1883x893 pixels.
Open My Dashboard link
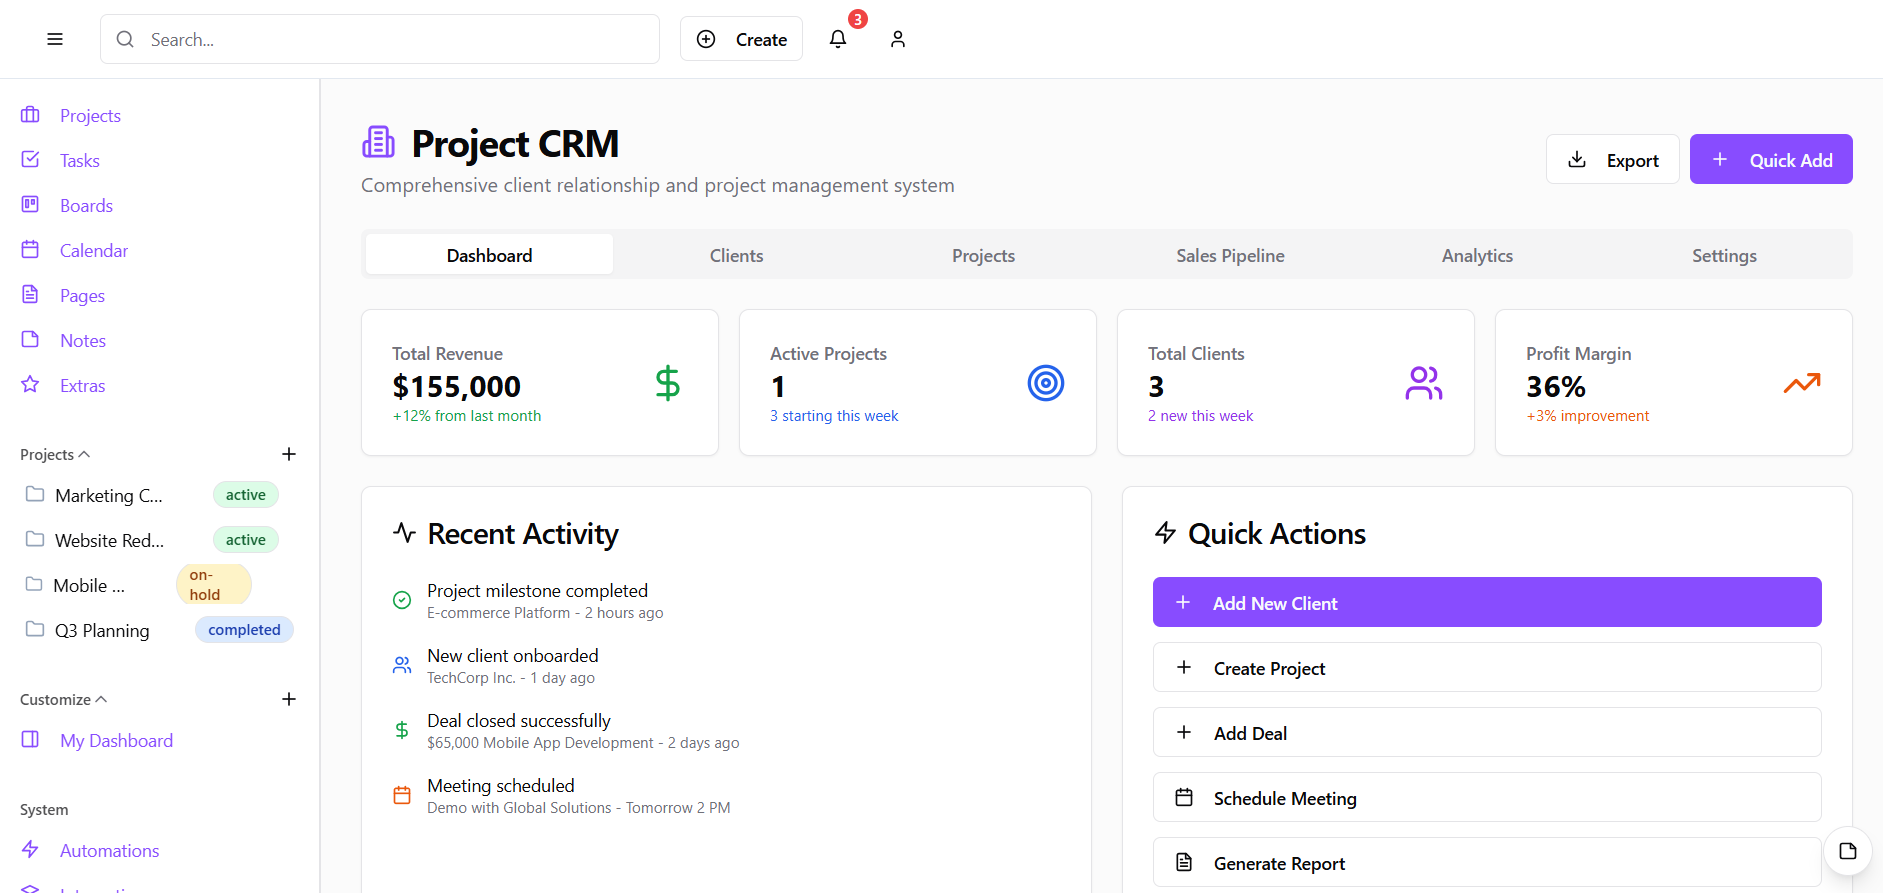tap(116, 740)
